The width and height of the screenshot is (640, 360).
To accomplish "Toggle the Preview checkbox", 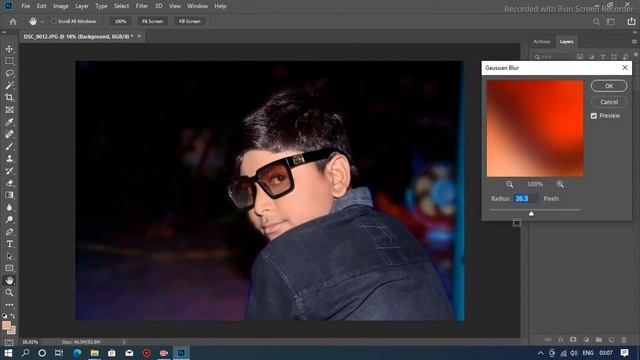I will point(594,116).
